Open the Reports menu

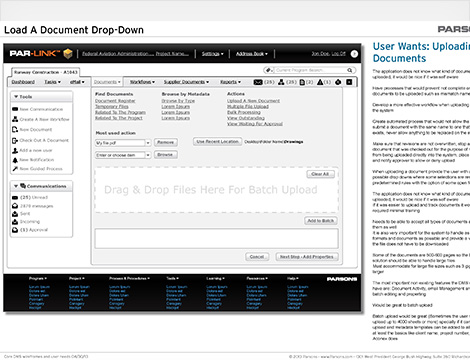click(230, 82)
